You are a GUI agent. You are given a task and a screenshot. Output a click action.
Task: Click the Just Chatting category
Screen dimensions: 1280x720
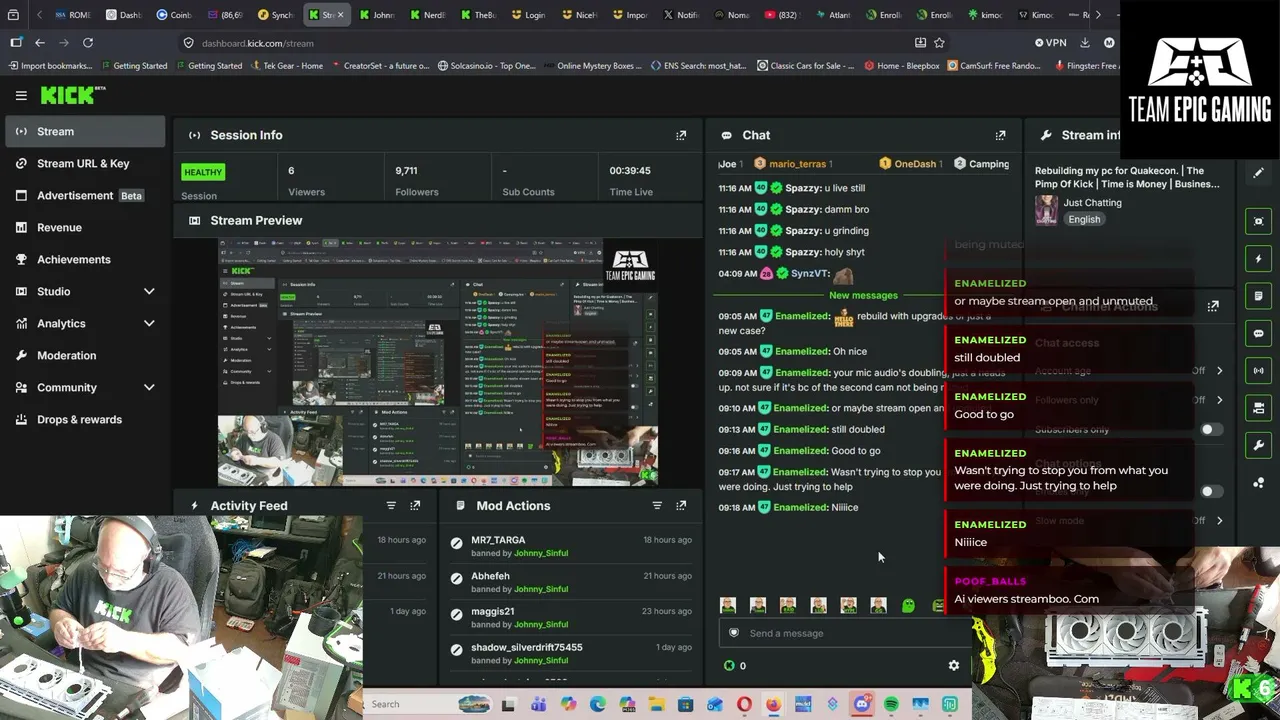point(1092,202)
